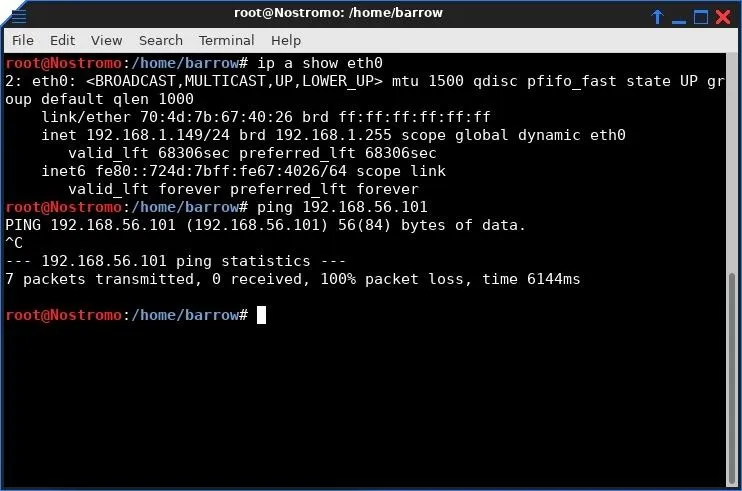Screen dimensions: 742x491
Task: Click the window menu icon in title bar
Action: coord(18,16)
